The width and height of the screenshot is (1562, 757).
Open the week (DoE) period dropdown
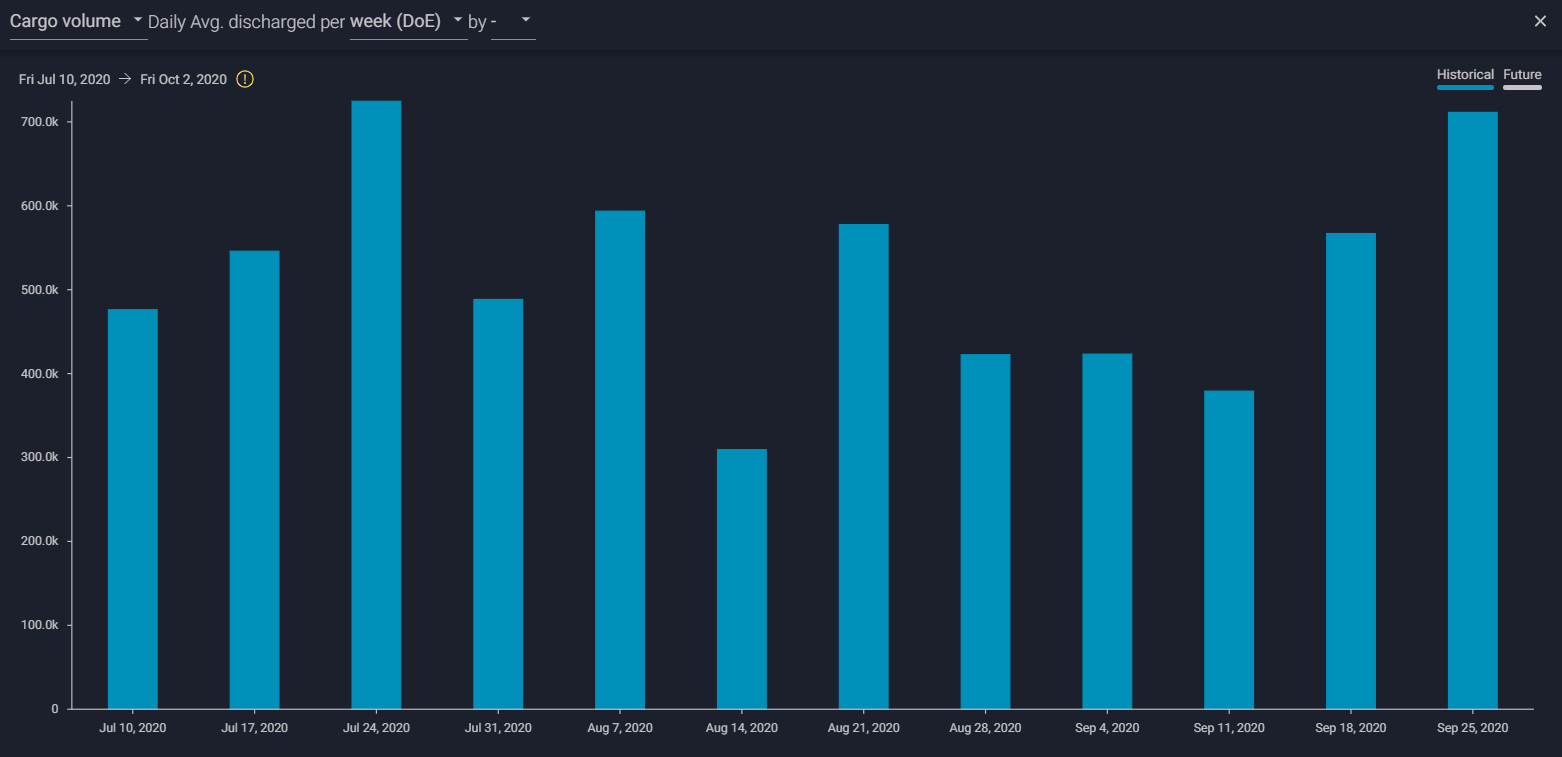[408, 21]
